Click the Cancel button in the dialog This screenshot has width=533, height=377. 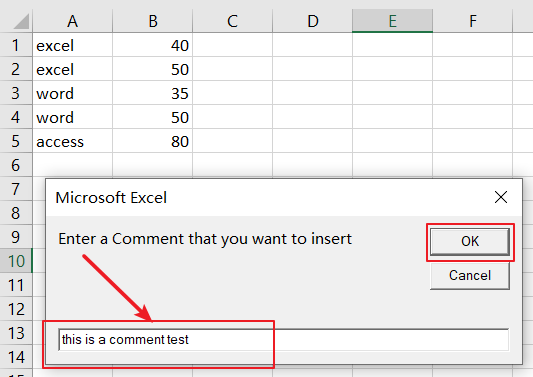pos(470,276)
